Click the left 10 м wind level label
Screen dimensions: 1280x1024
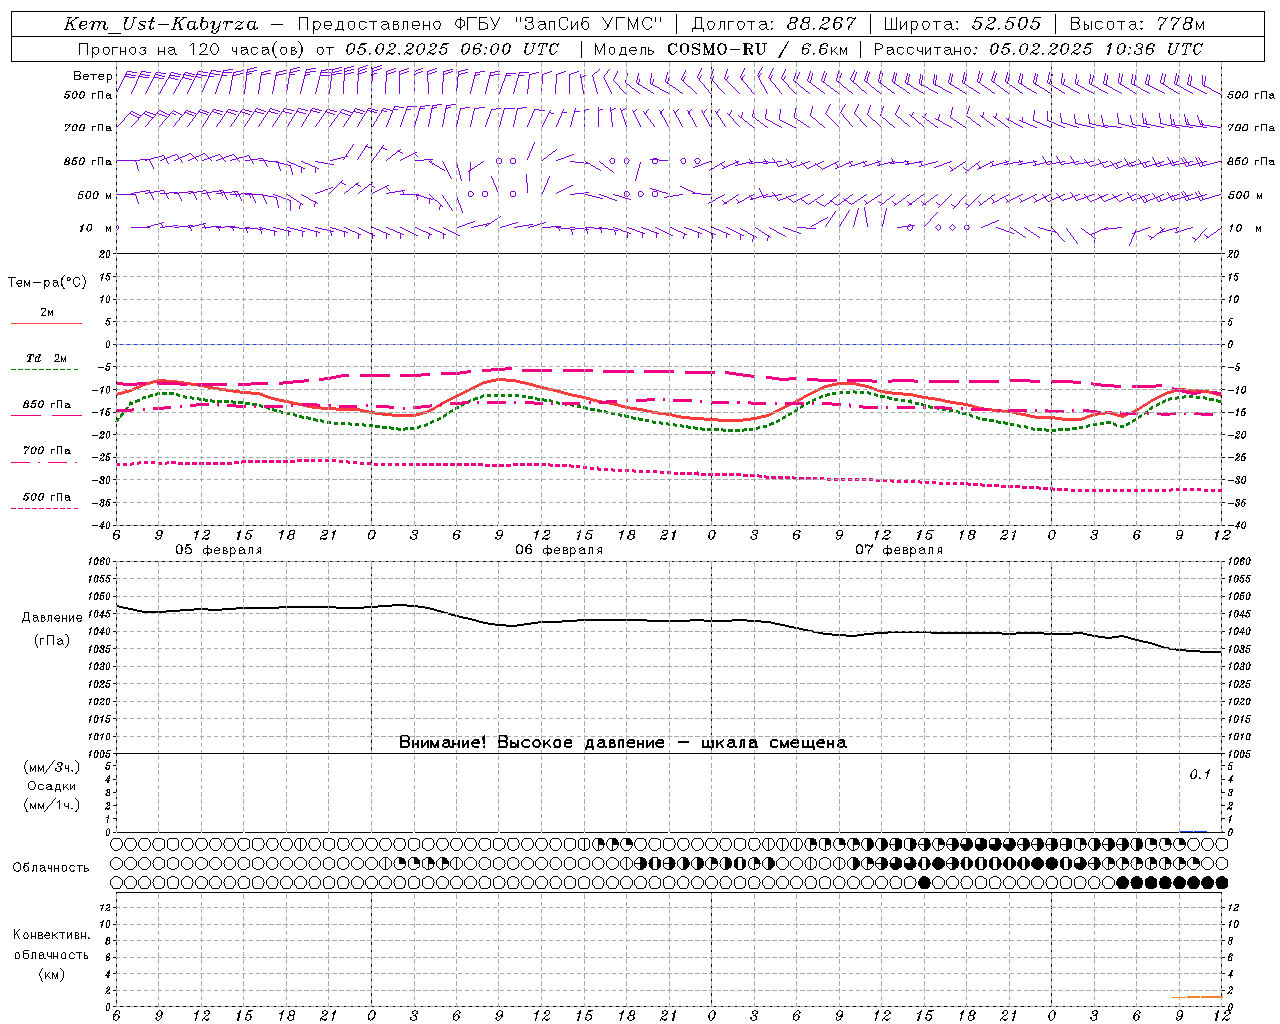[x=96, y=228]
